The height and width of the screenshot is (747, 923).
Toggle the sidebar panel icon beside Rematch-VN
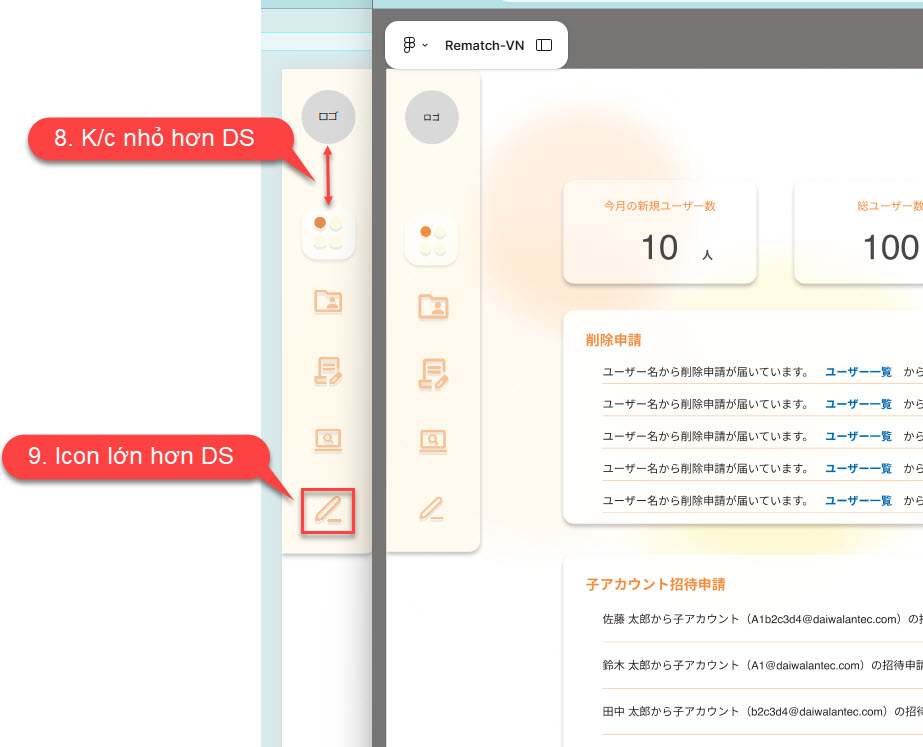(x=544, y=45)
